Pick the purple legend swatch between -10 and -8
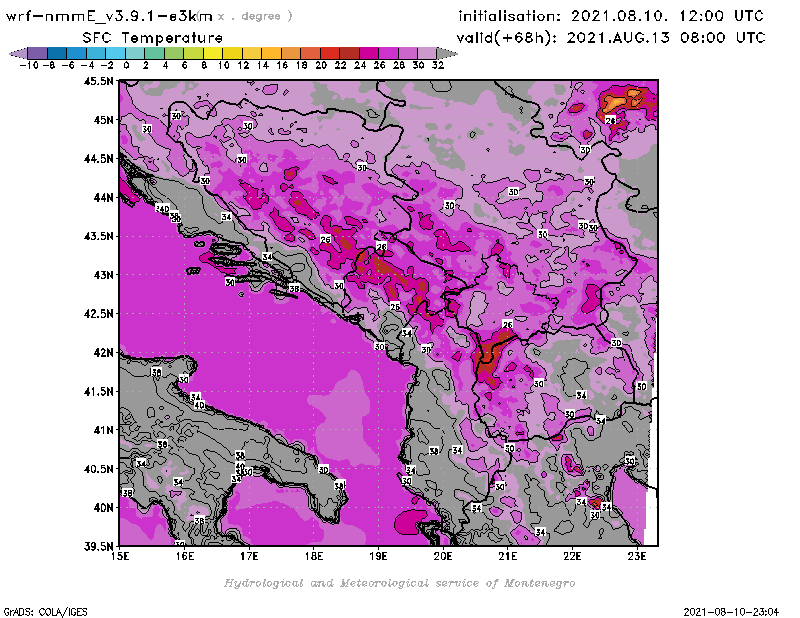 click(x=38, y=53)
